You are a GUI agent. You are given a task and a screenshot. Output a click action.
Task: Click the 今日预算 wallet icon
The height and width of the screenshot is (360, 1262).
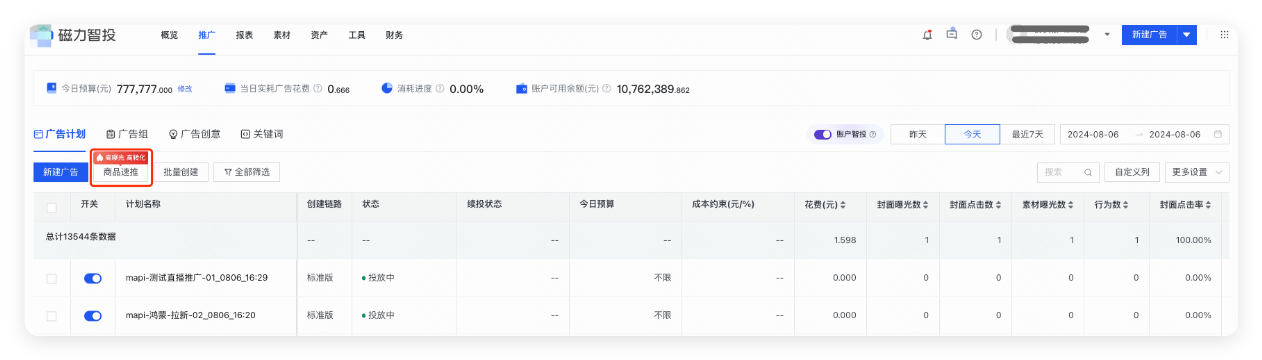[51, 88]
